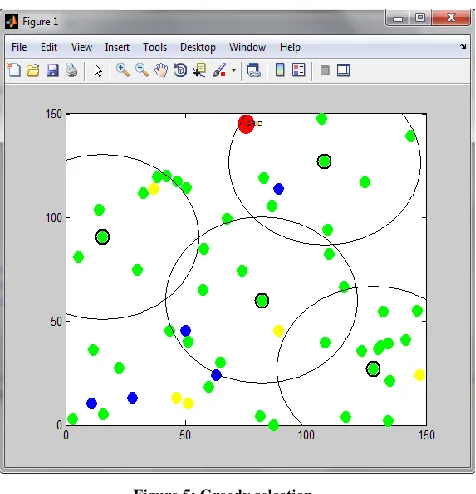The width and height of the screenshot is (476, 494).
Task: Save the figure with the floppy icon
Action: point(52,70)
